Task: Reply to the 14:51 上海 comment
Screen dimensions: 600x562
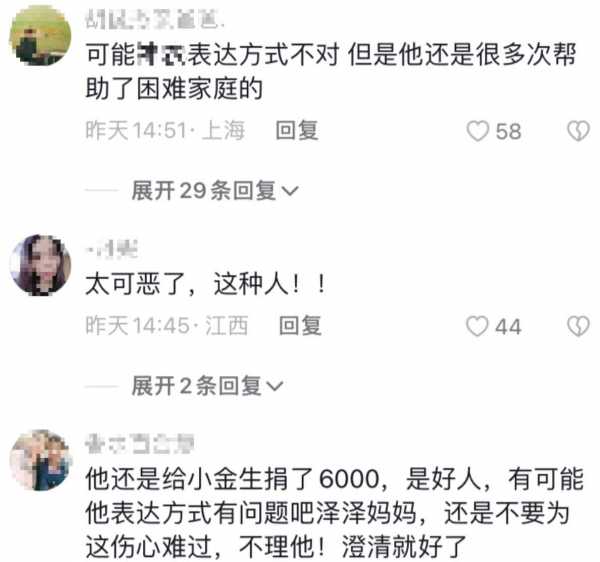Action: click(x=297, y=130)
